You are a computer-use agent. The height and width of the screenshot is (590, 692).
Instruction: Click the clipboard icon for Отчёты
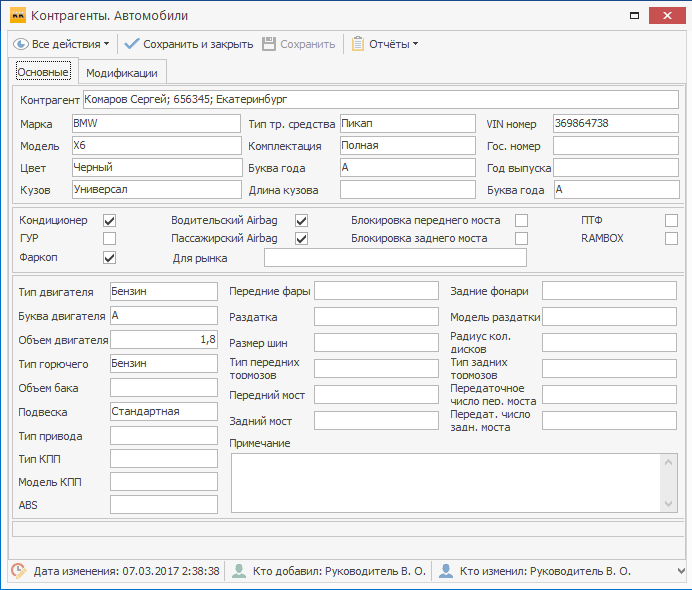point(358,44)
